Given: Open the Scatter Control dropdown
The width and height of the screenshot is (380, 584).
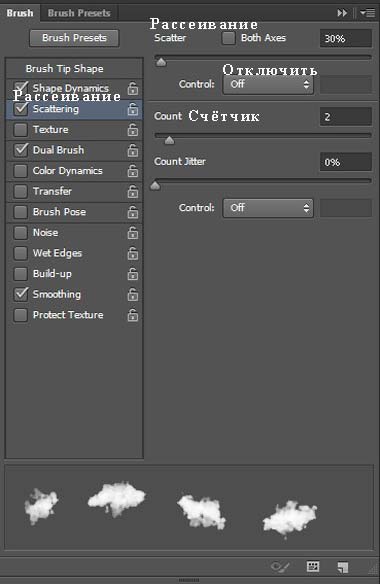Looking at the screenshot, I should click(268, 84).
